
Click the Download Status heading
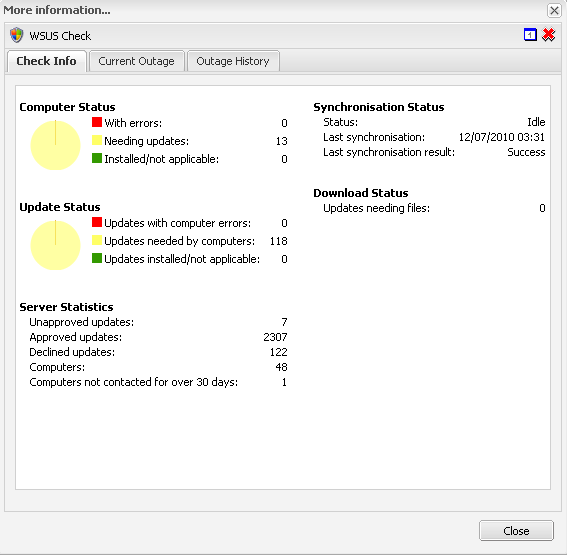click(361, 193)
